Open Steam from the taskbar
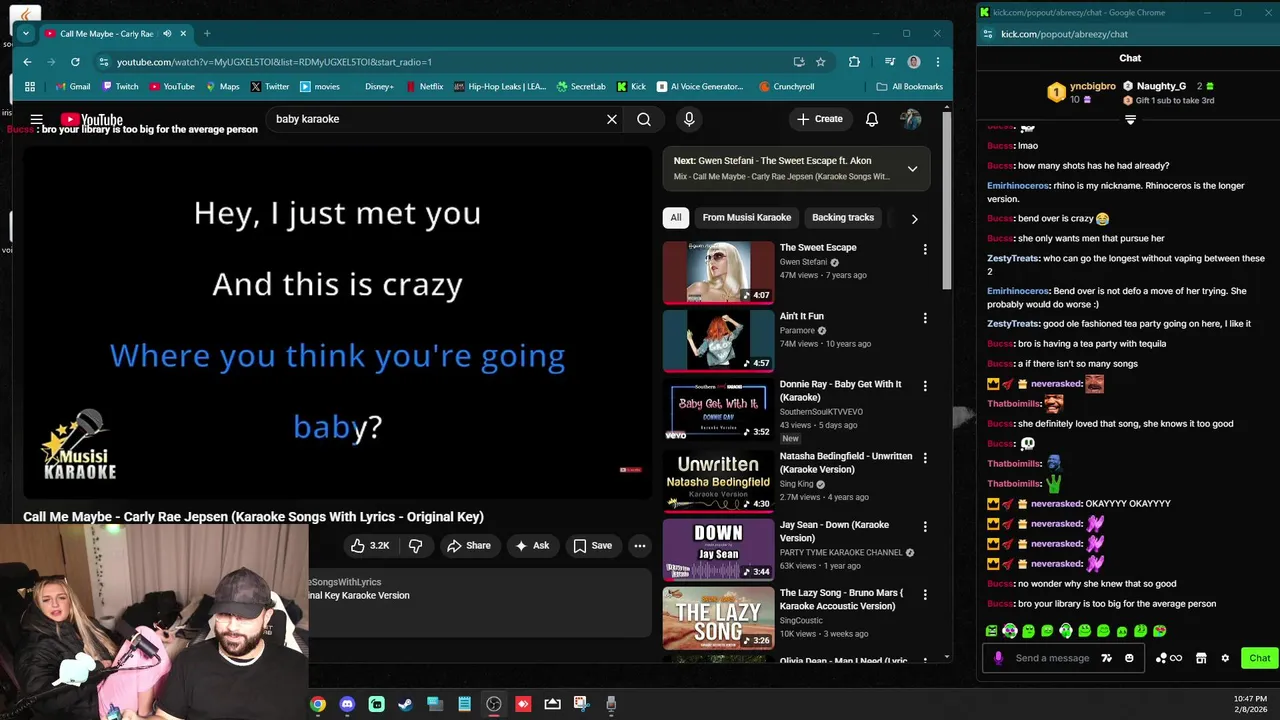The height and width of the screenshot is (720, 1280). (405, 704)
